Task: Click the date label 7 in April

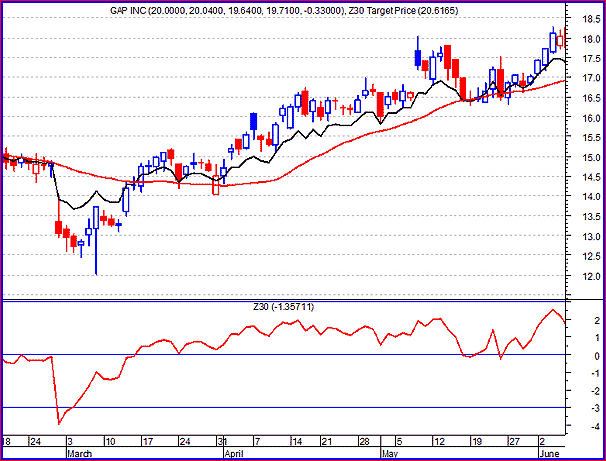Action: point(257,441)
